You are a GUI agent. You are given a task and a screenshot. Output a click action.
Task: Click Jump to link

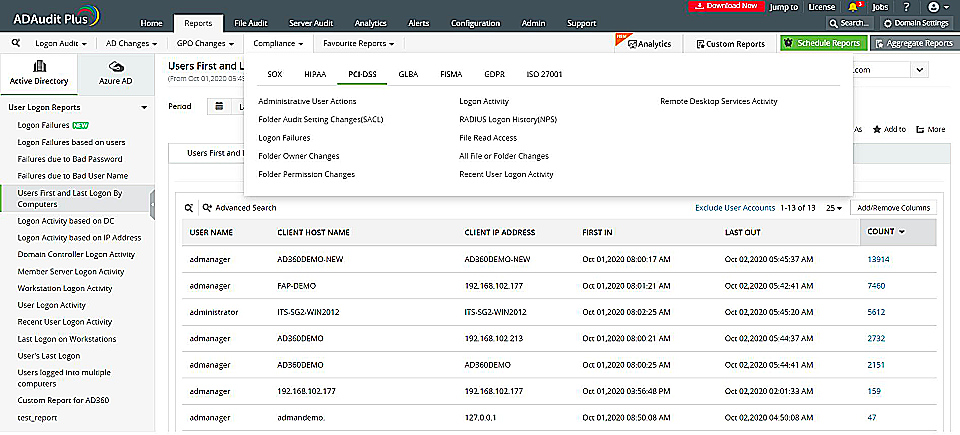784,7
